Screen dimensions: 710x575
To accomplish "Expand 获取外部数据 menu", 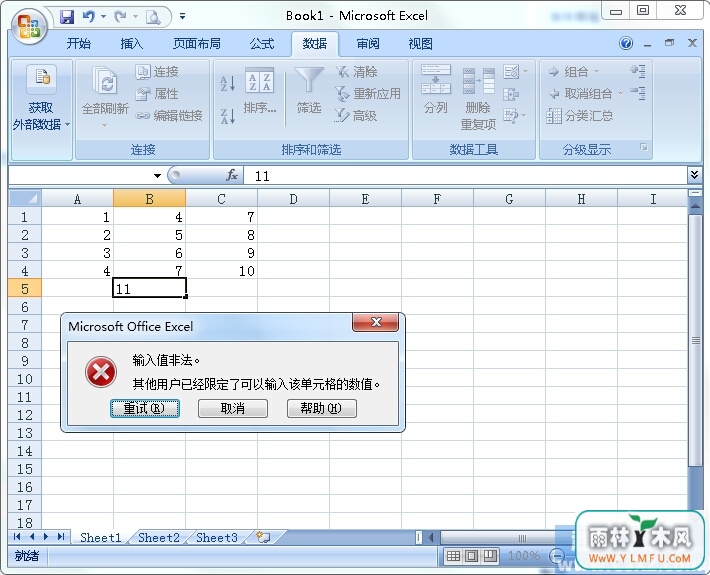I will 41,110.
